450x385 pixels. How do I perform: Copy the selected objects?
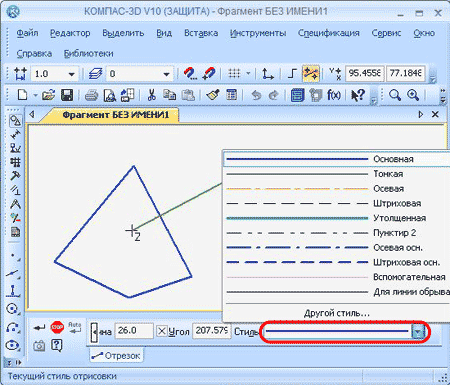click(169, 95)
